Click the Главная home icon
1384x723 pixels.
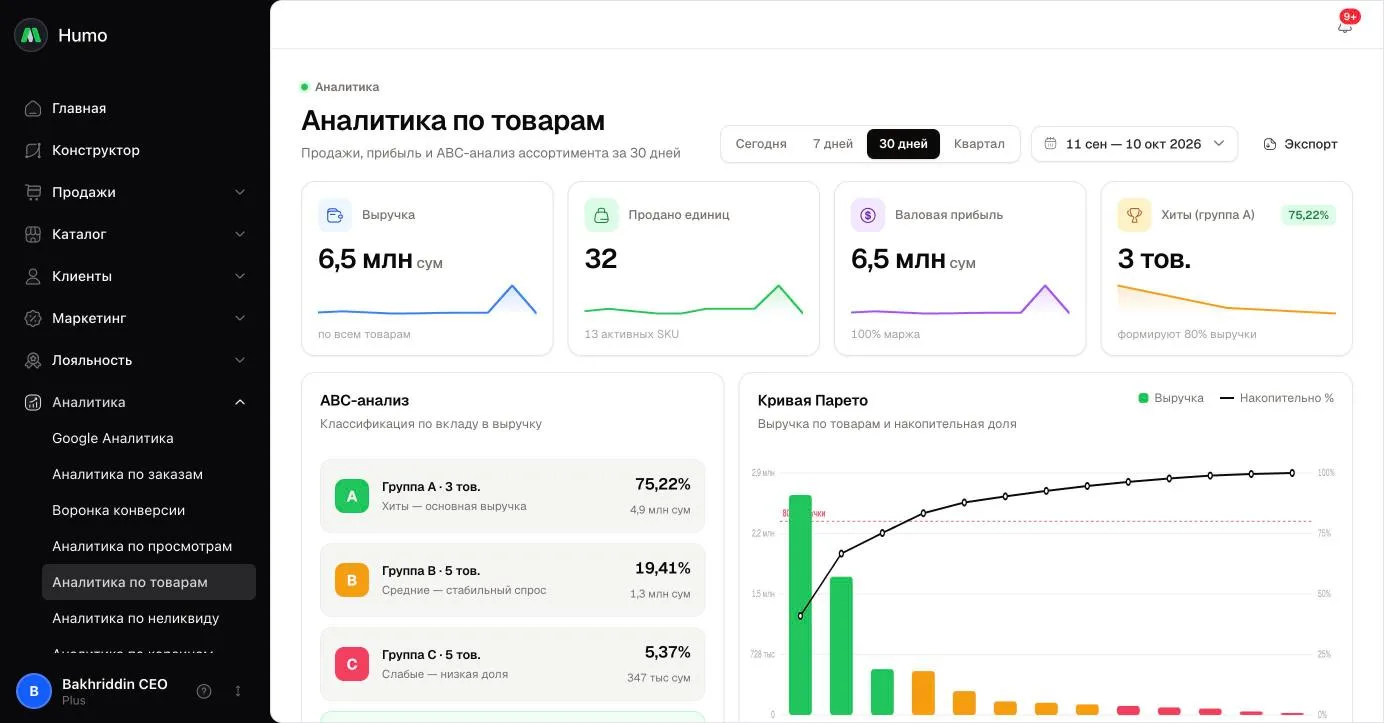tap(33, 108)
